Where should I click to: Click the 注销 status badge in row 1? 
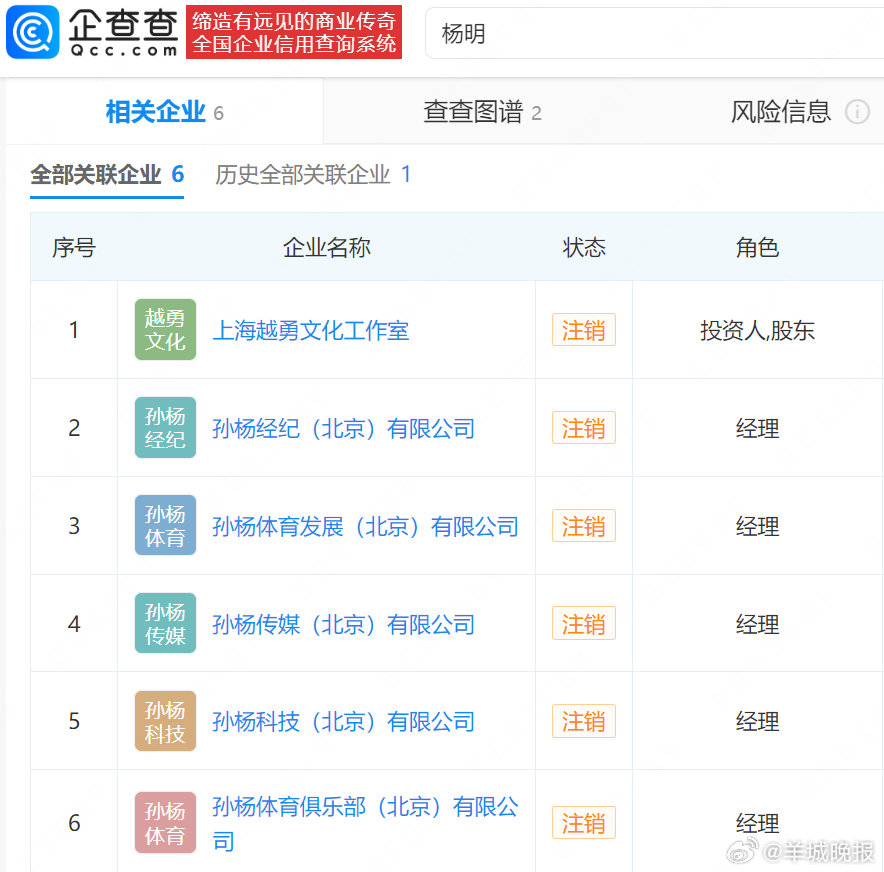pos(583,329)
